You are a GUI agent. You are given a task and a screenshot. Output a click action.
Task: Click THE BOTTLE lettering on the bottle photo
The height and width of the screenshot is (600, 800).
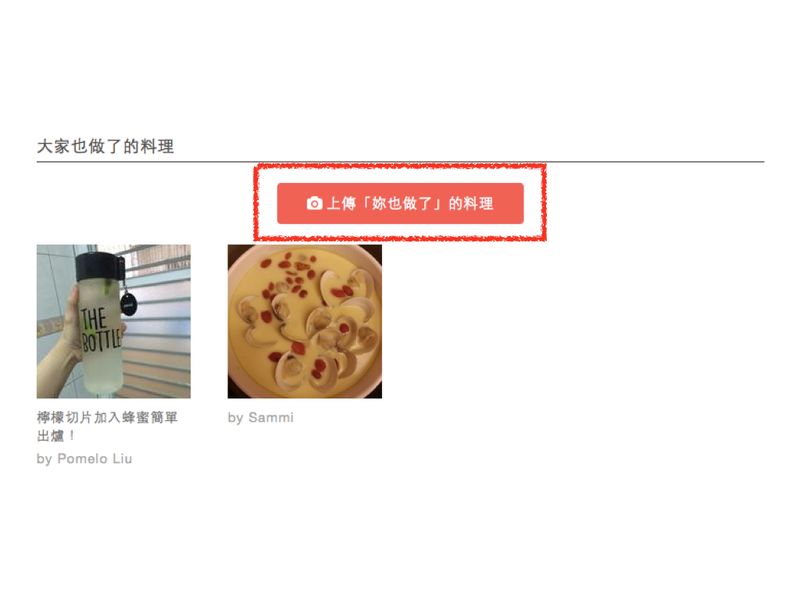[x=100, y=329]
